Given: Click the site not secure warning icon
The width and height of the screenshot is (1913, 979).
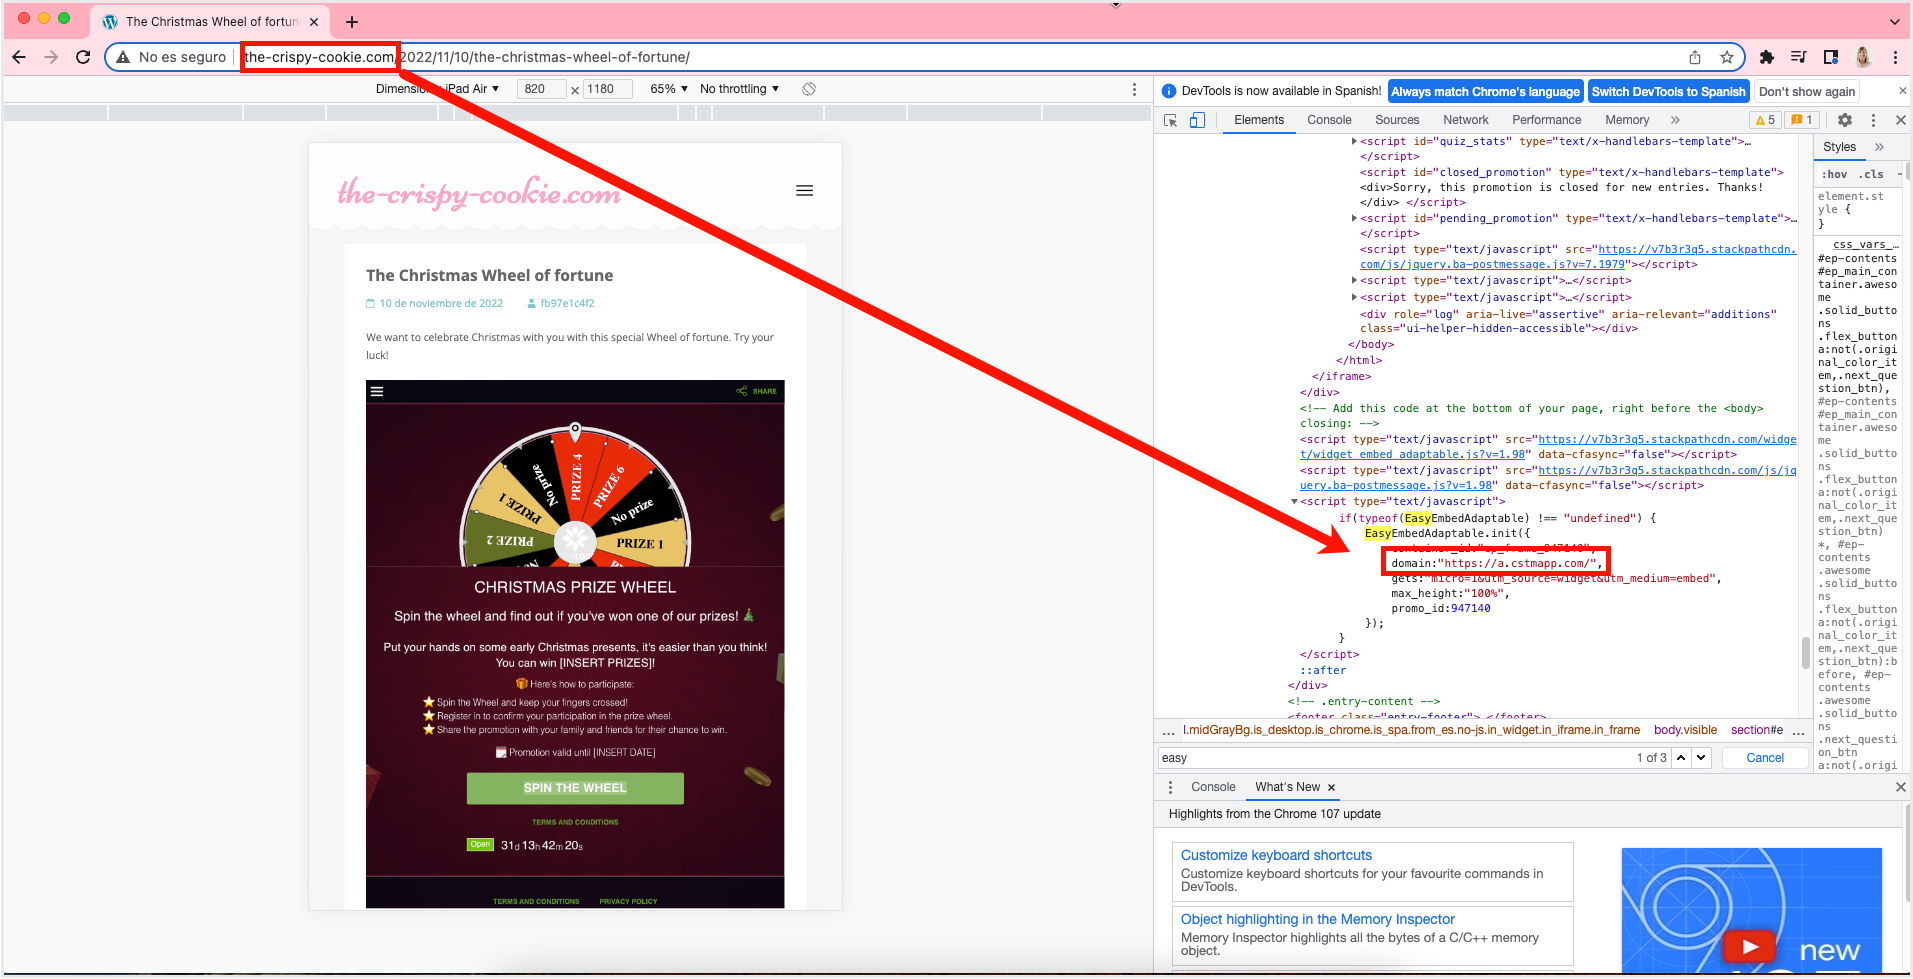Looking at the screenshot, I should click(123, 57).
